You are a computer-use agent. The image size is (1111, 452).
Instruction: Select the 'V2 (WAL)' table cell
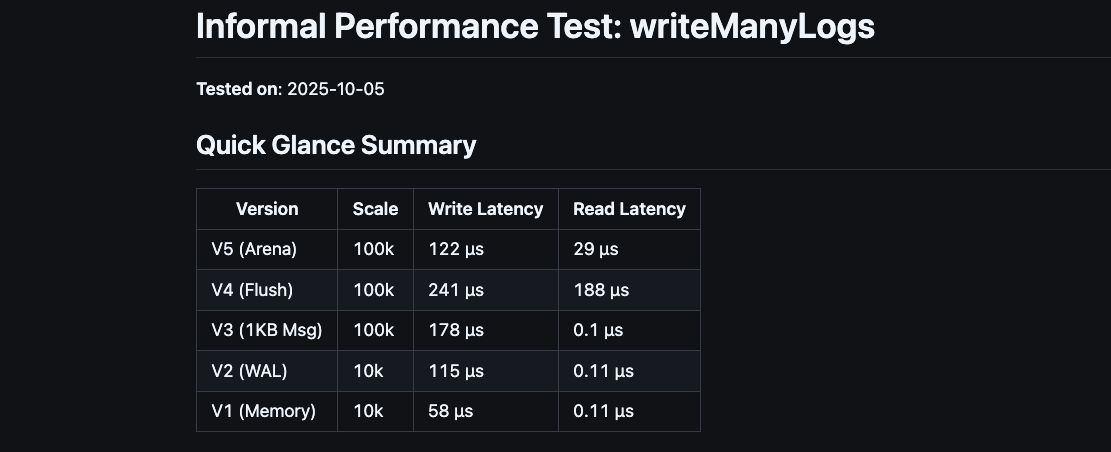pyautogui.click(x=249, y=371)
